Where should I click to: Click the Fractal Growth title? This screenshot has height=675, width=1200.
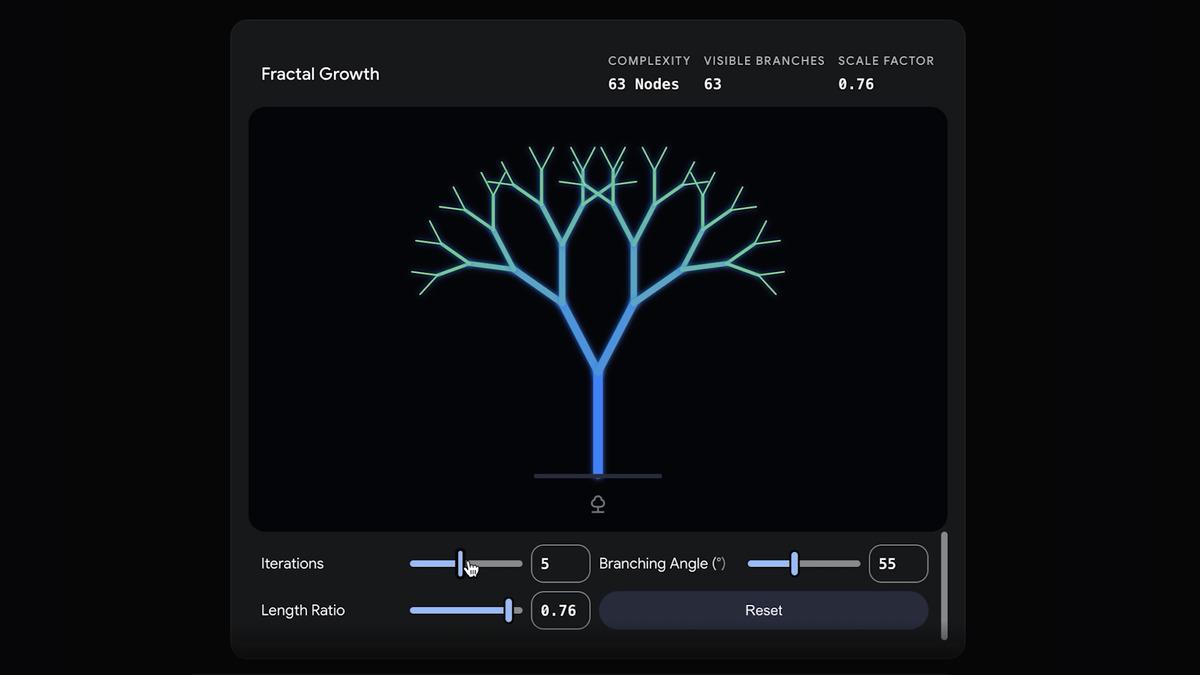click(320, 74)
